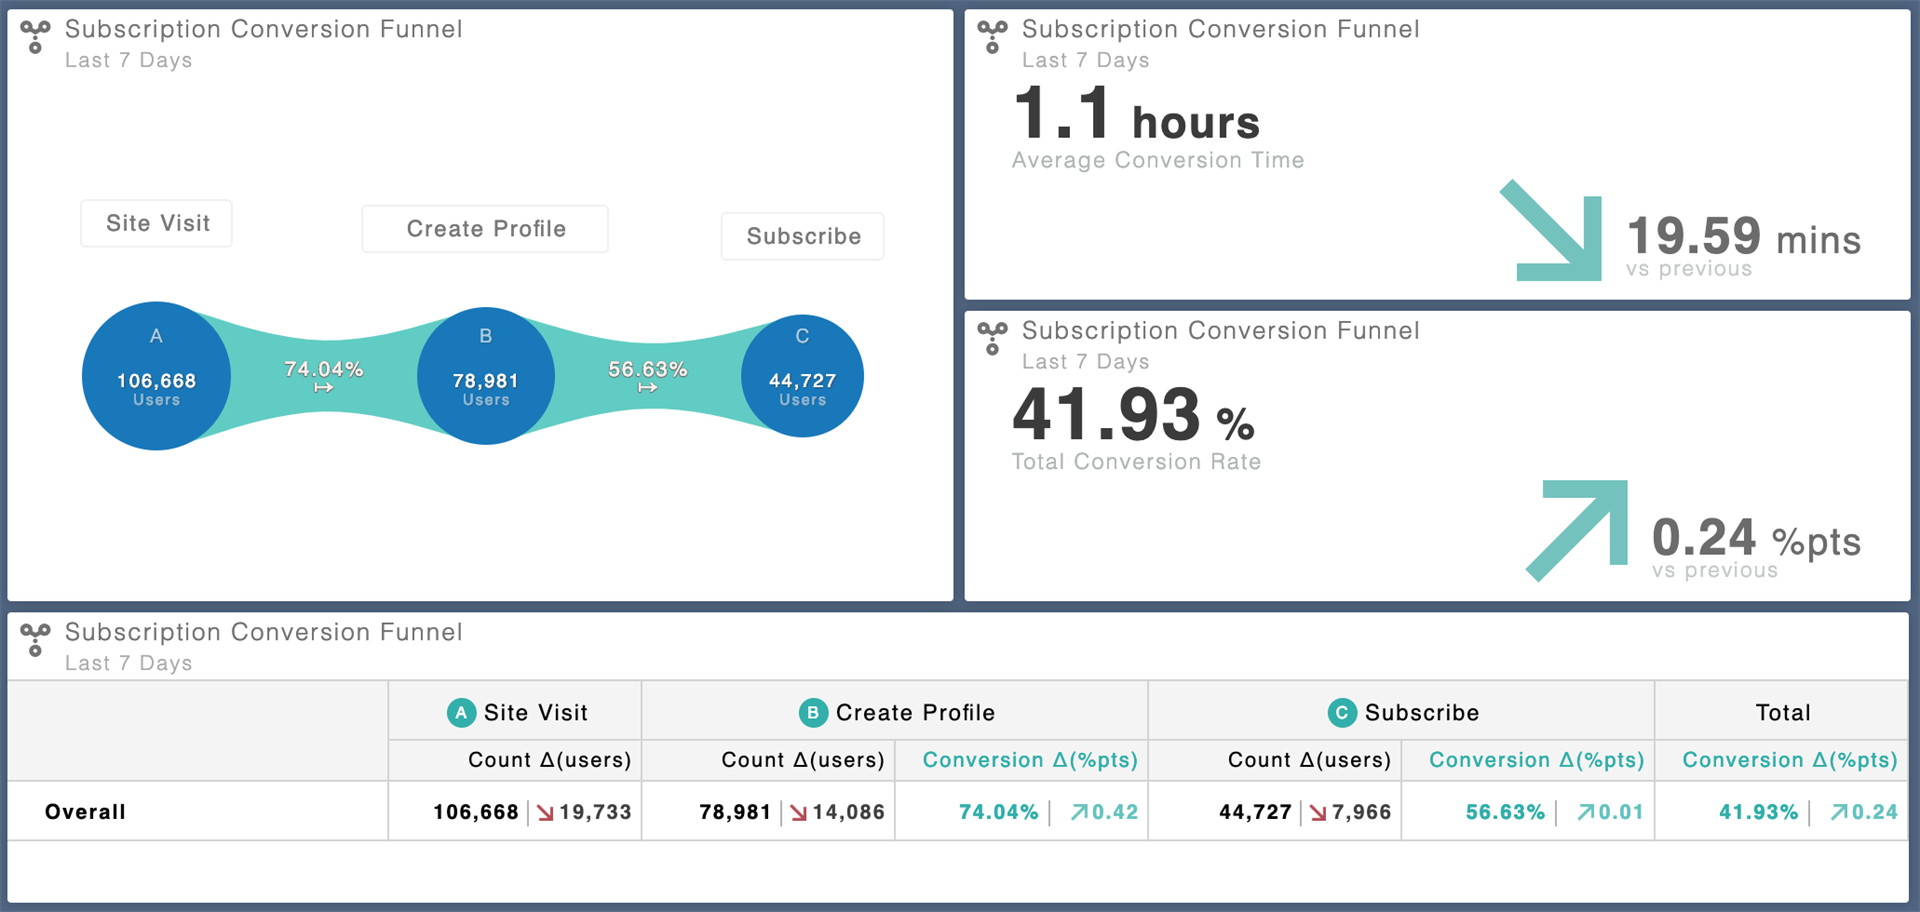Click the Site Visit step label button
This screenshot has height=912, width=1920.
pyautogui.click(x=157, y=223)
